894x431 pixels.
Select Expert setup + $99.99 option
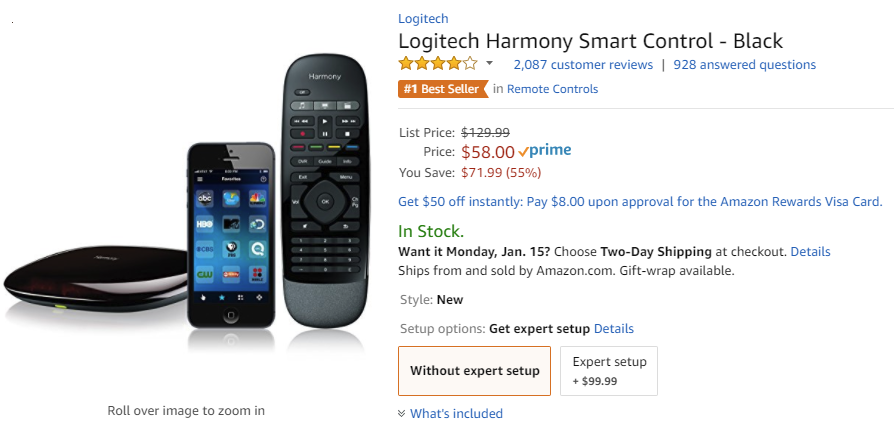[x=609, y=370]
